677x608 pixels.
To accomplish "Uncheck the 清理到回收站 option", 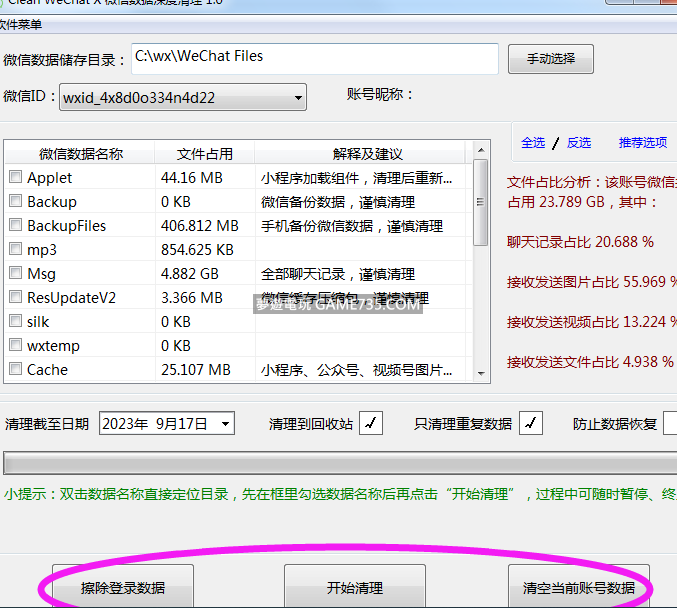I will [x=370, y=424].
